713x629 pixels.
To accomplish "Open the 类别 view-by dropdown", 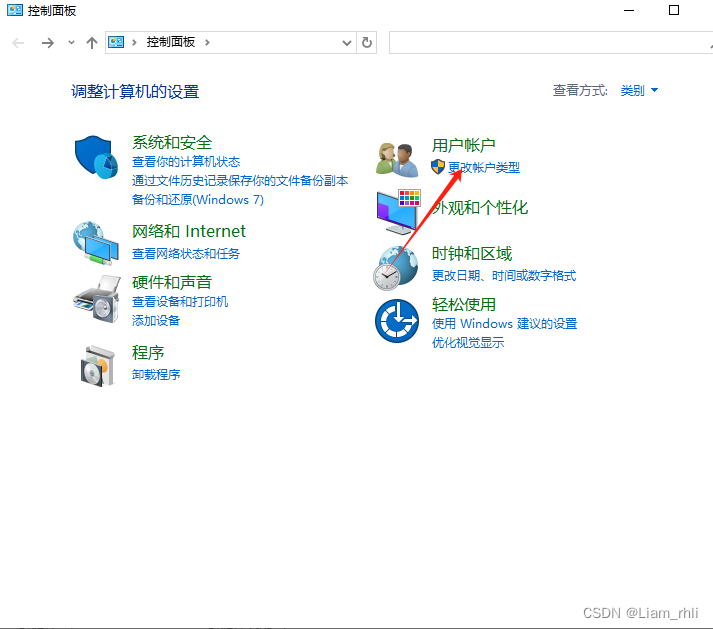I will point(639,91).
